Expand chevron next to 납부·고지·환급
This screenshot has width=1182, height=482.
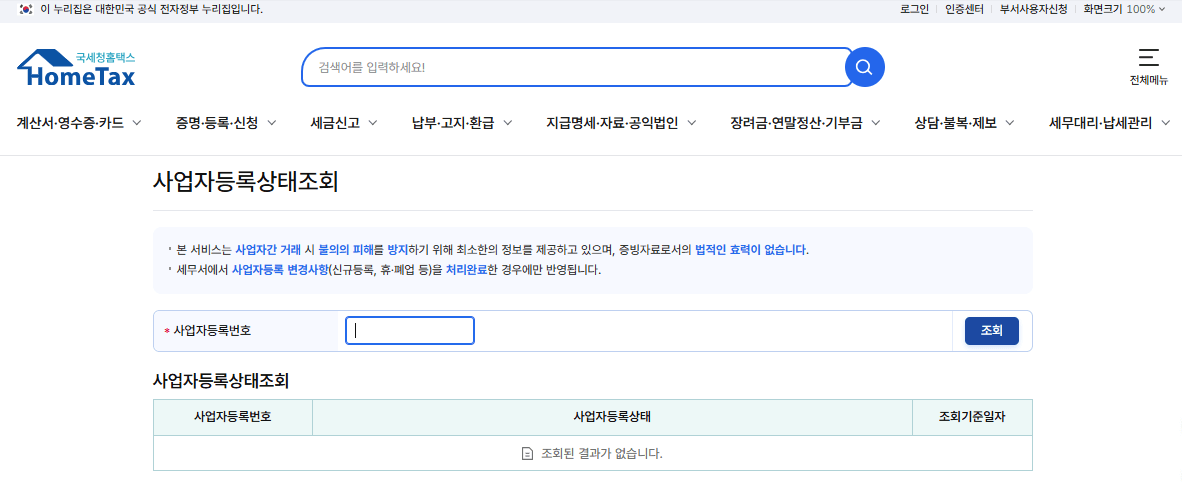pyautogui.click(x=507, y=123)
